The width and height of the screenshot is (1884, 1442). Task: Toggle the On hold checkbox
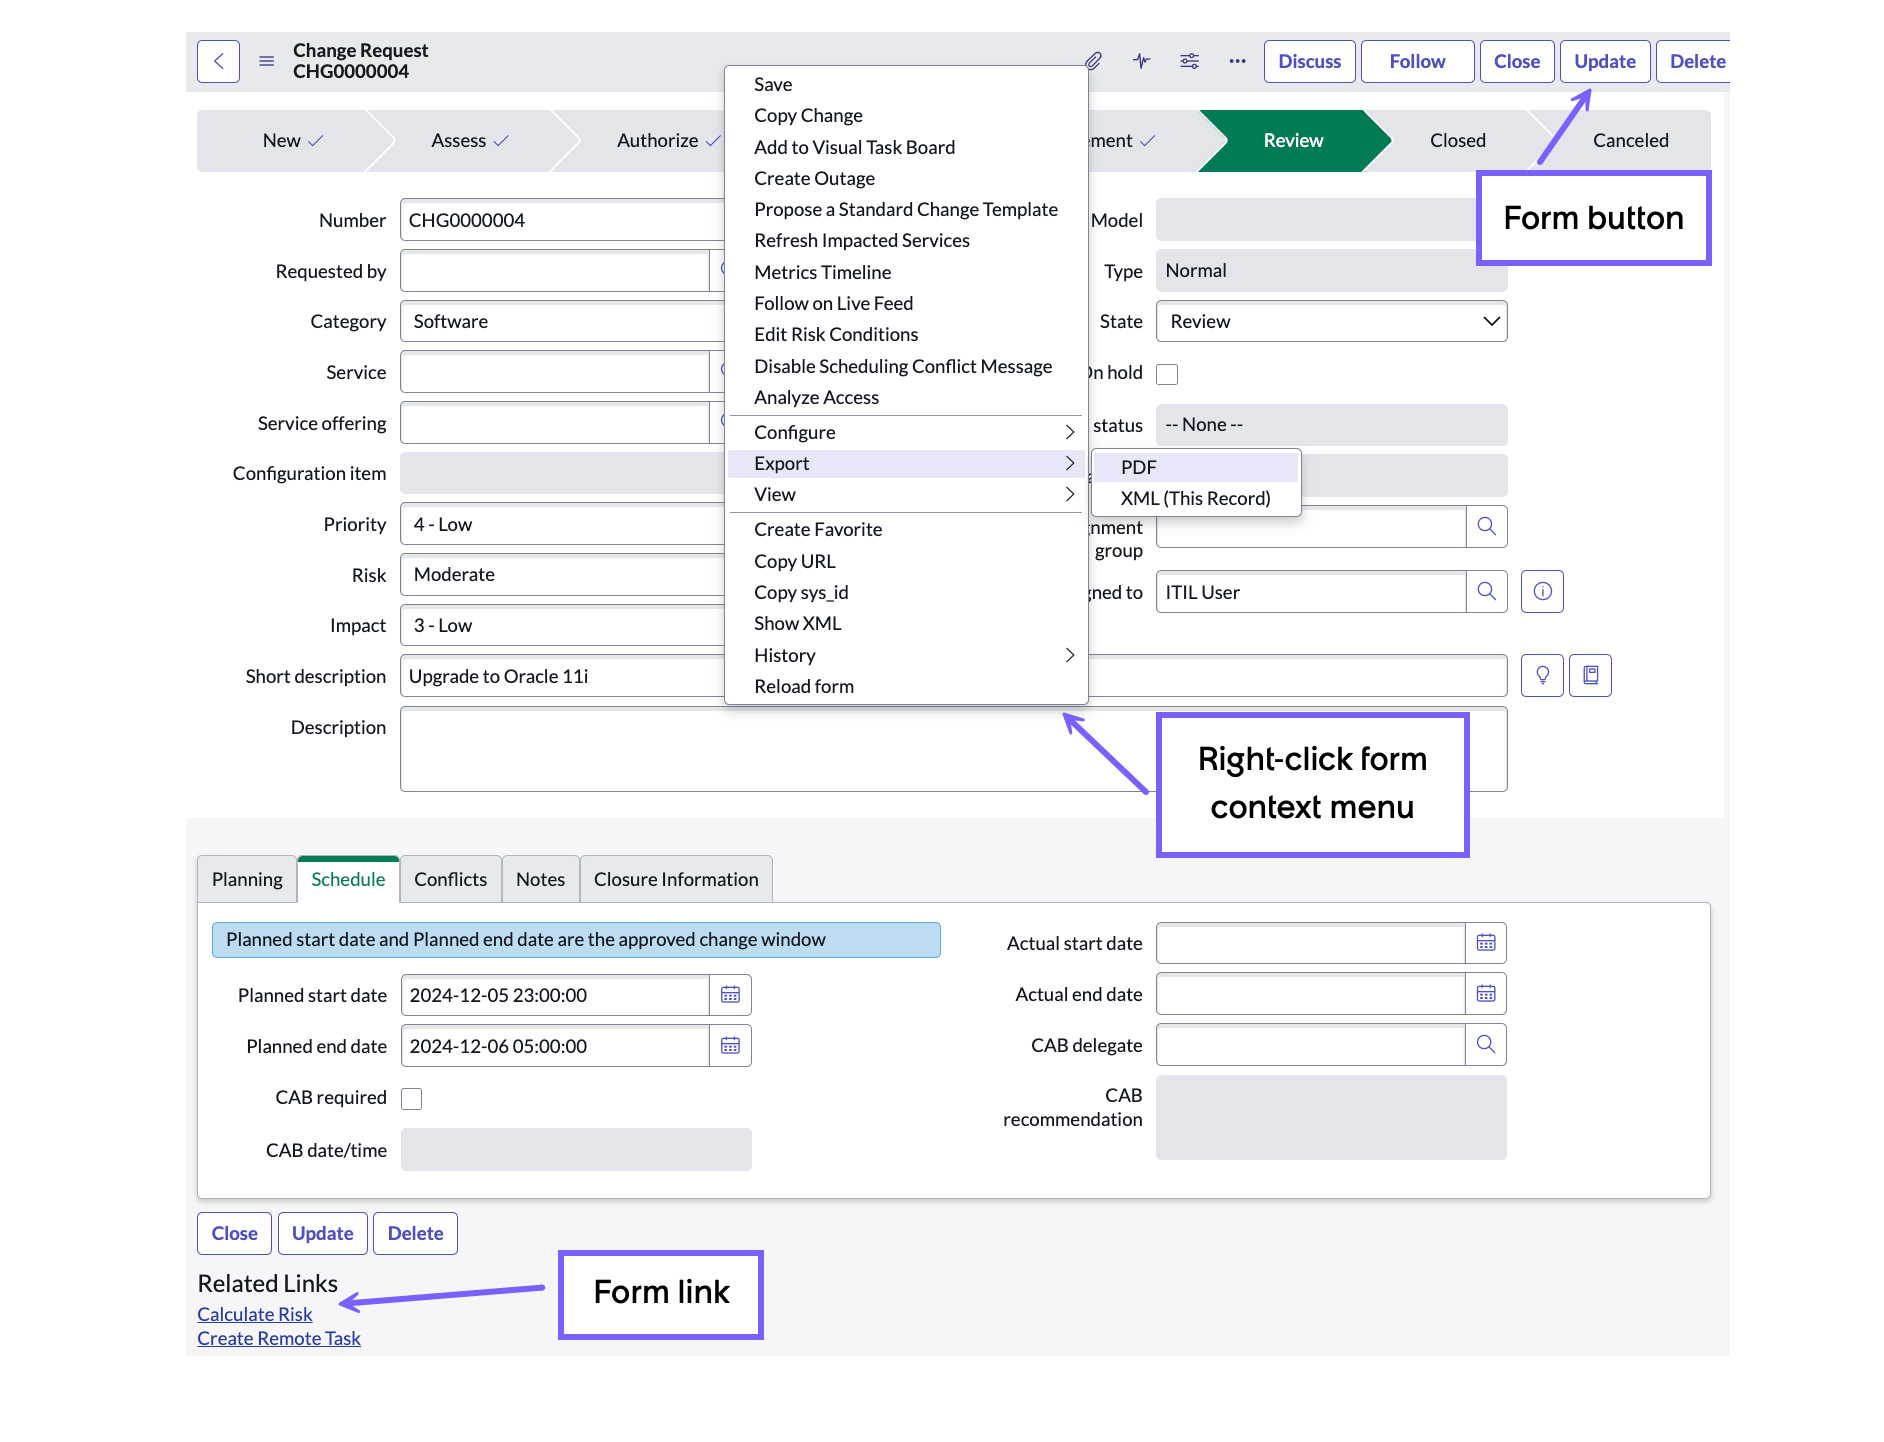(x=1167, y=374)
